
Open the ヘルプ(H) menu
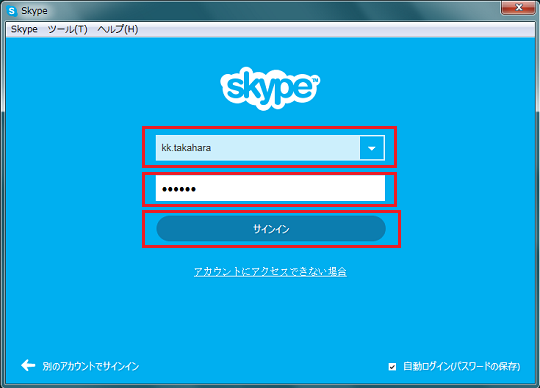point(118,29)
